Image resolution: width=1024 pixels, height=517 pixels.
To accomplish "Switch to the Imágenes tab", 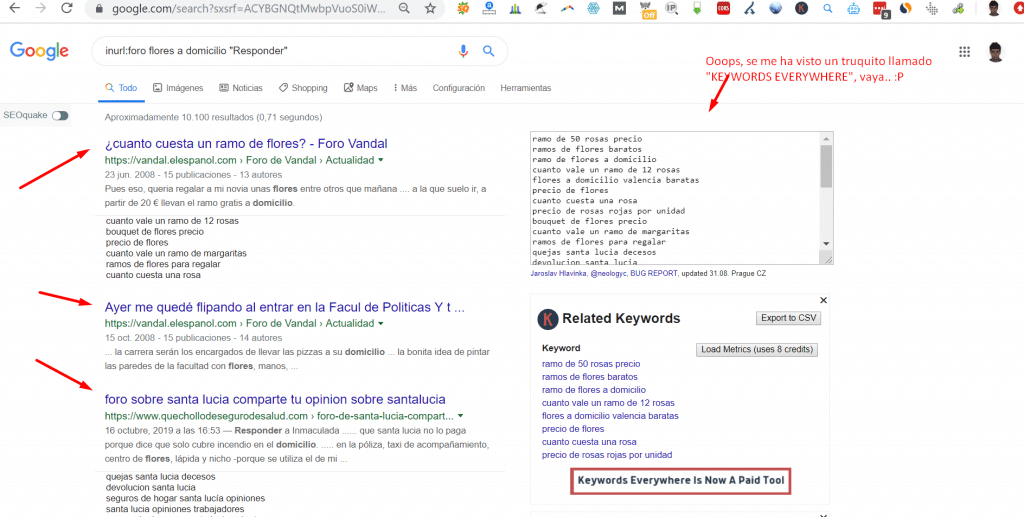I will [177, 88].
